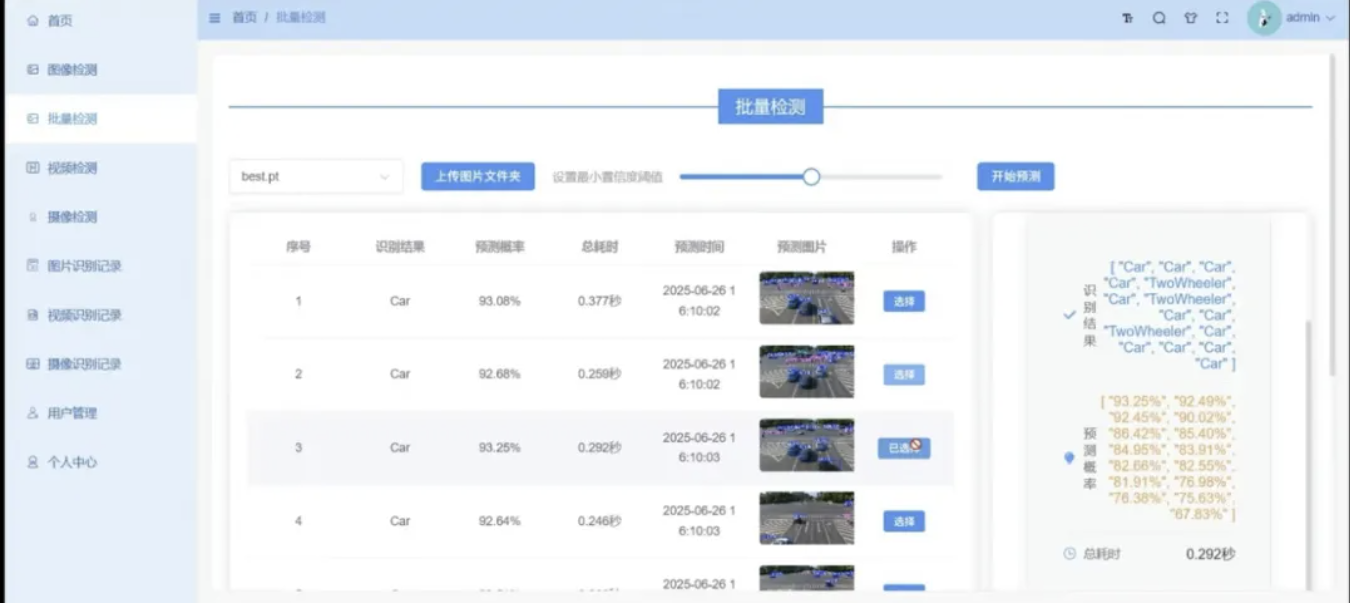Click 首页 in the breadcrumb
The height and width of the screenshot is (610, 1350).
pos(244,18)
